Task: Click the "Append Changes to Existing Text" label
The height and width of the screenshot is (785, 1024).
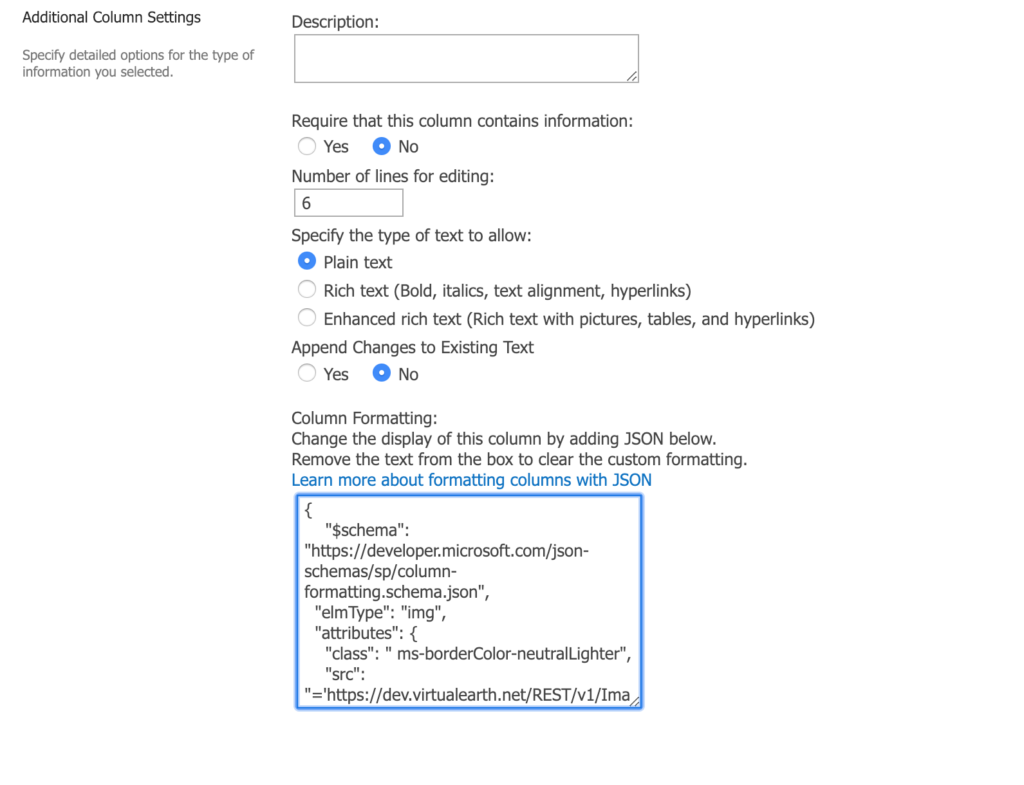Action: (x=413, y=347)
